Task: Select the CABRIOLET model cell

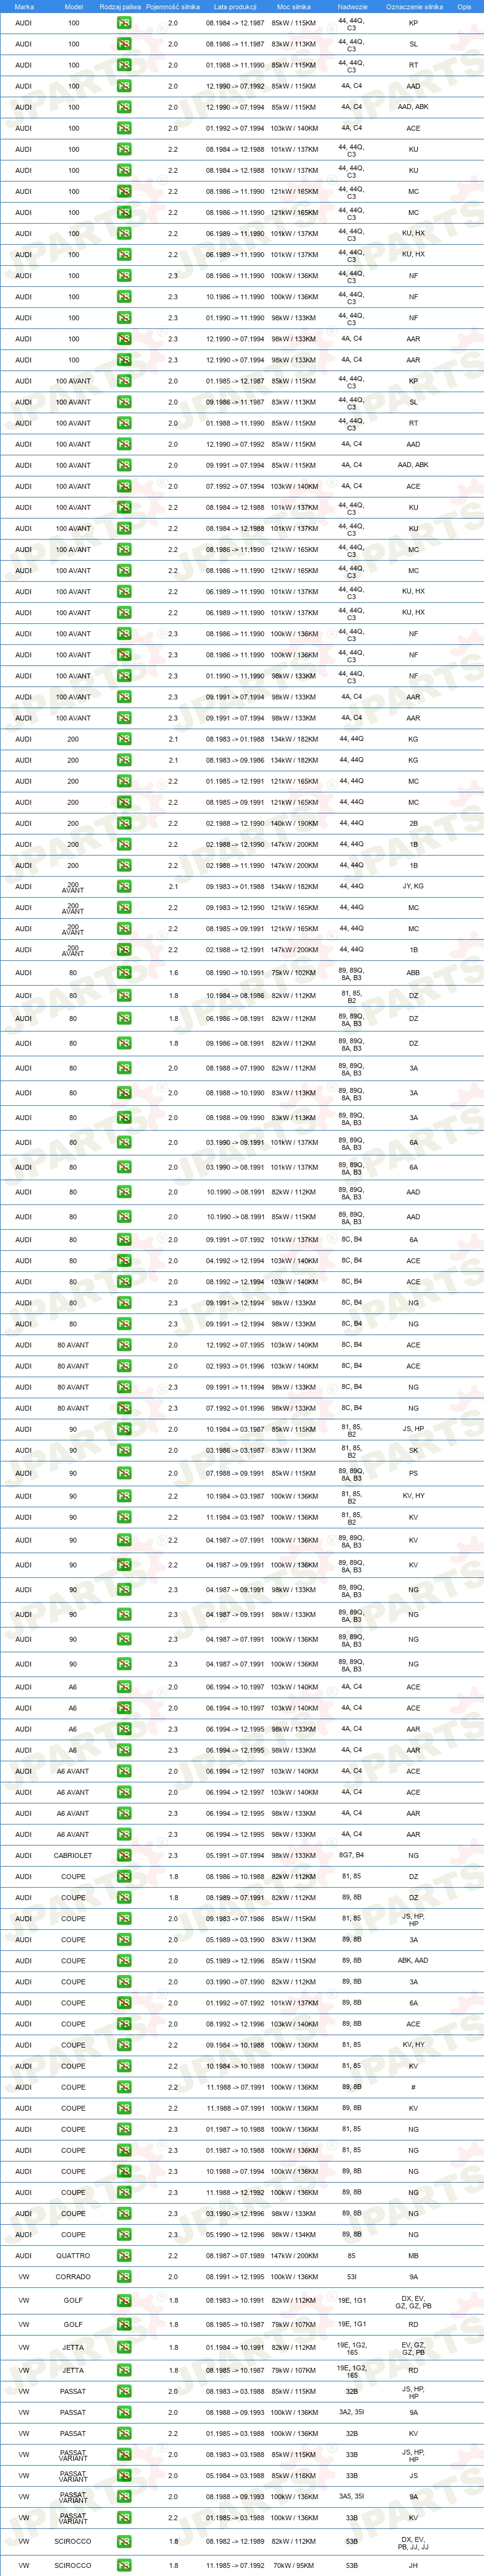Action: [73, 1855]
